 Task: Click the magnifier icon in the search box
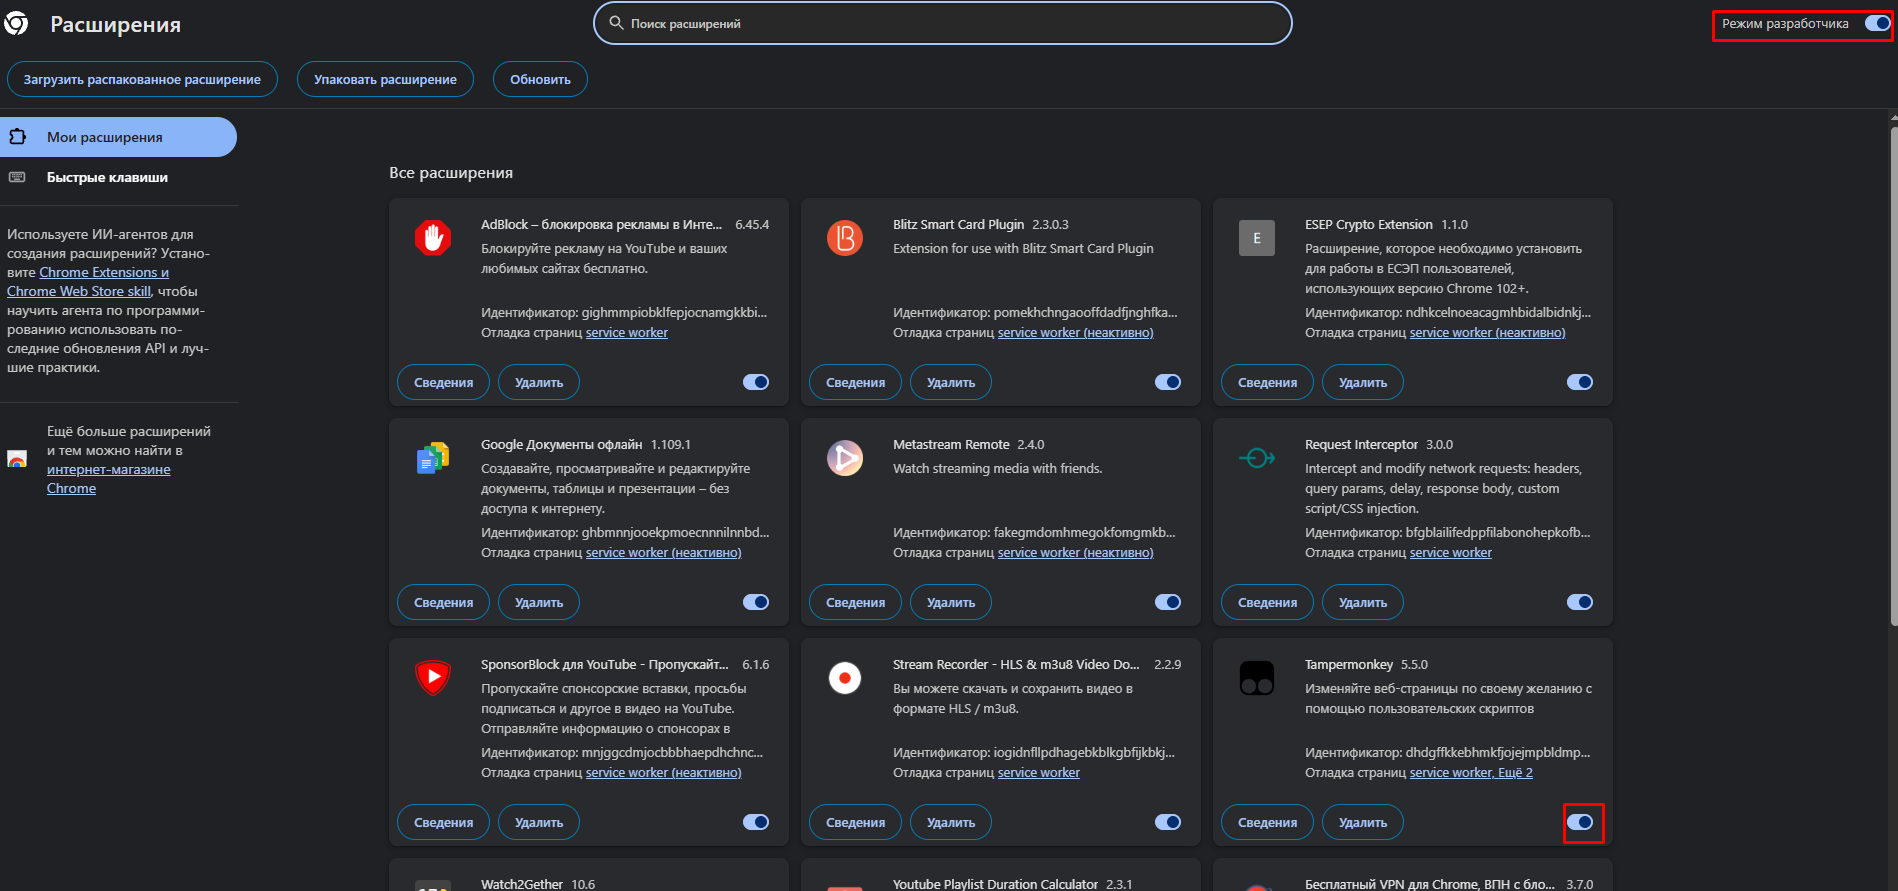click(x=616, y=23)
